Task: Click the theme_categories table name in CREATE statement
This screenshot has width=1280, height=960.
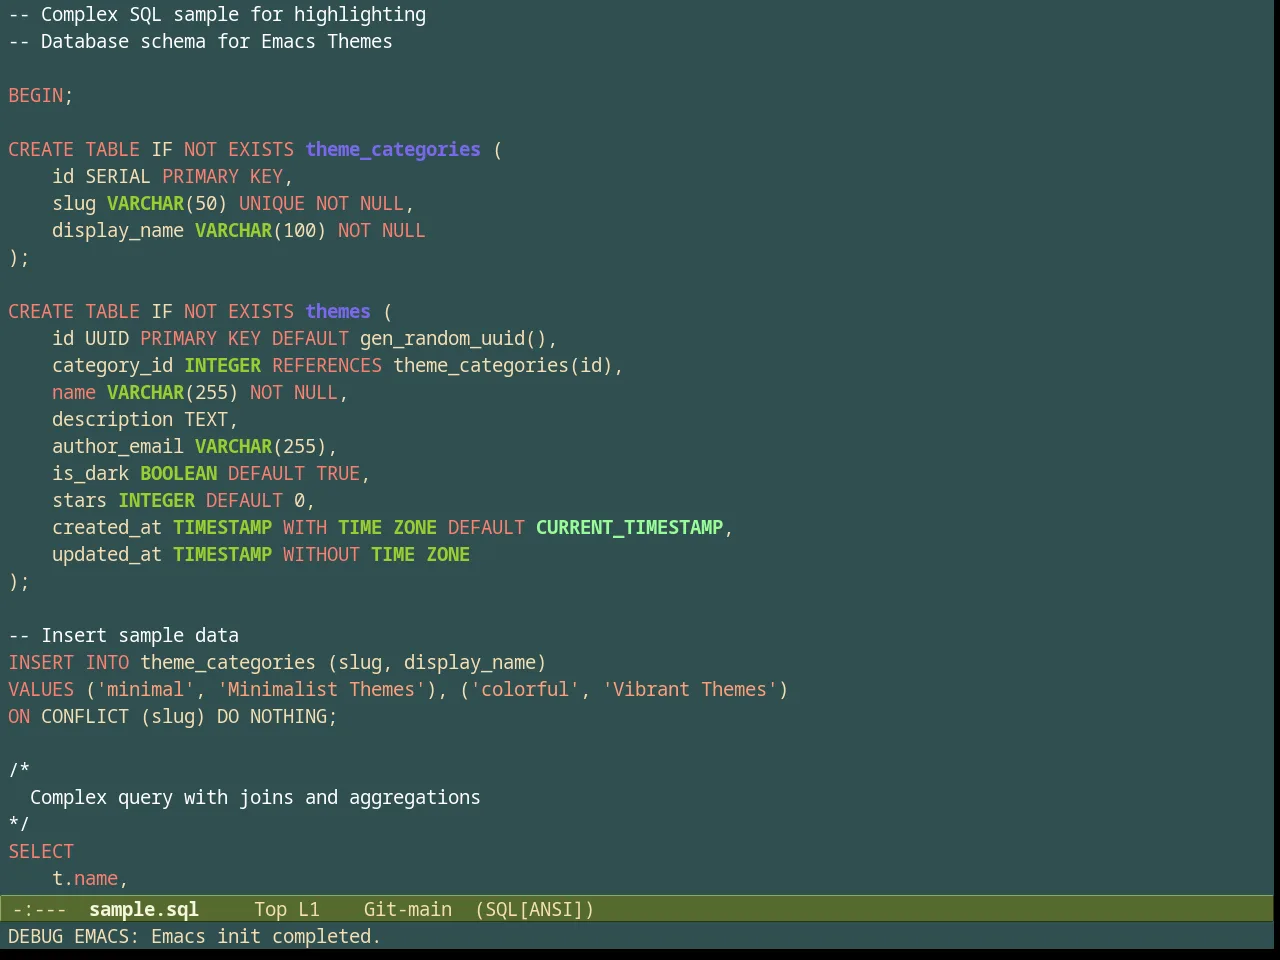Action: (x=393, y=149)
